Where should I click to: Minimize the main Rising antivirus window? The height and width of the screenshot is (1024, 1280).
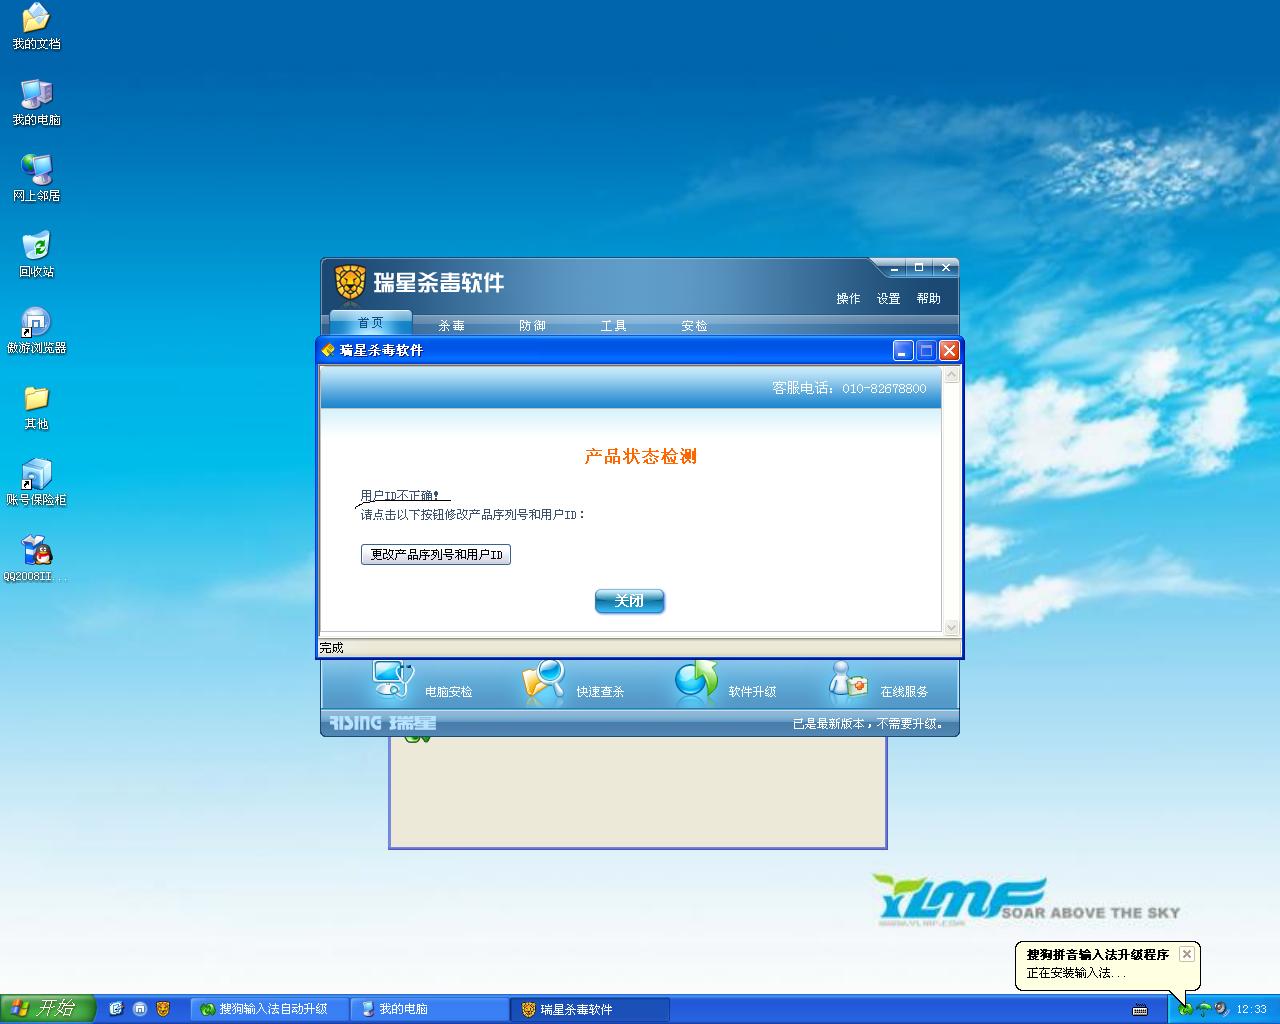(896, 268)
